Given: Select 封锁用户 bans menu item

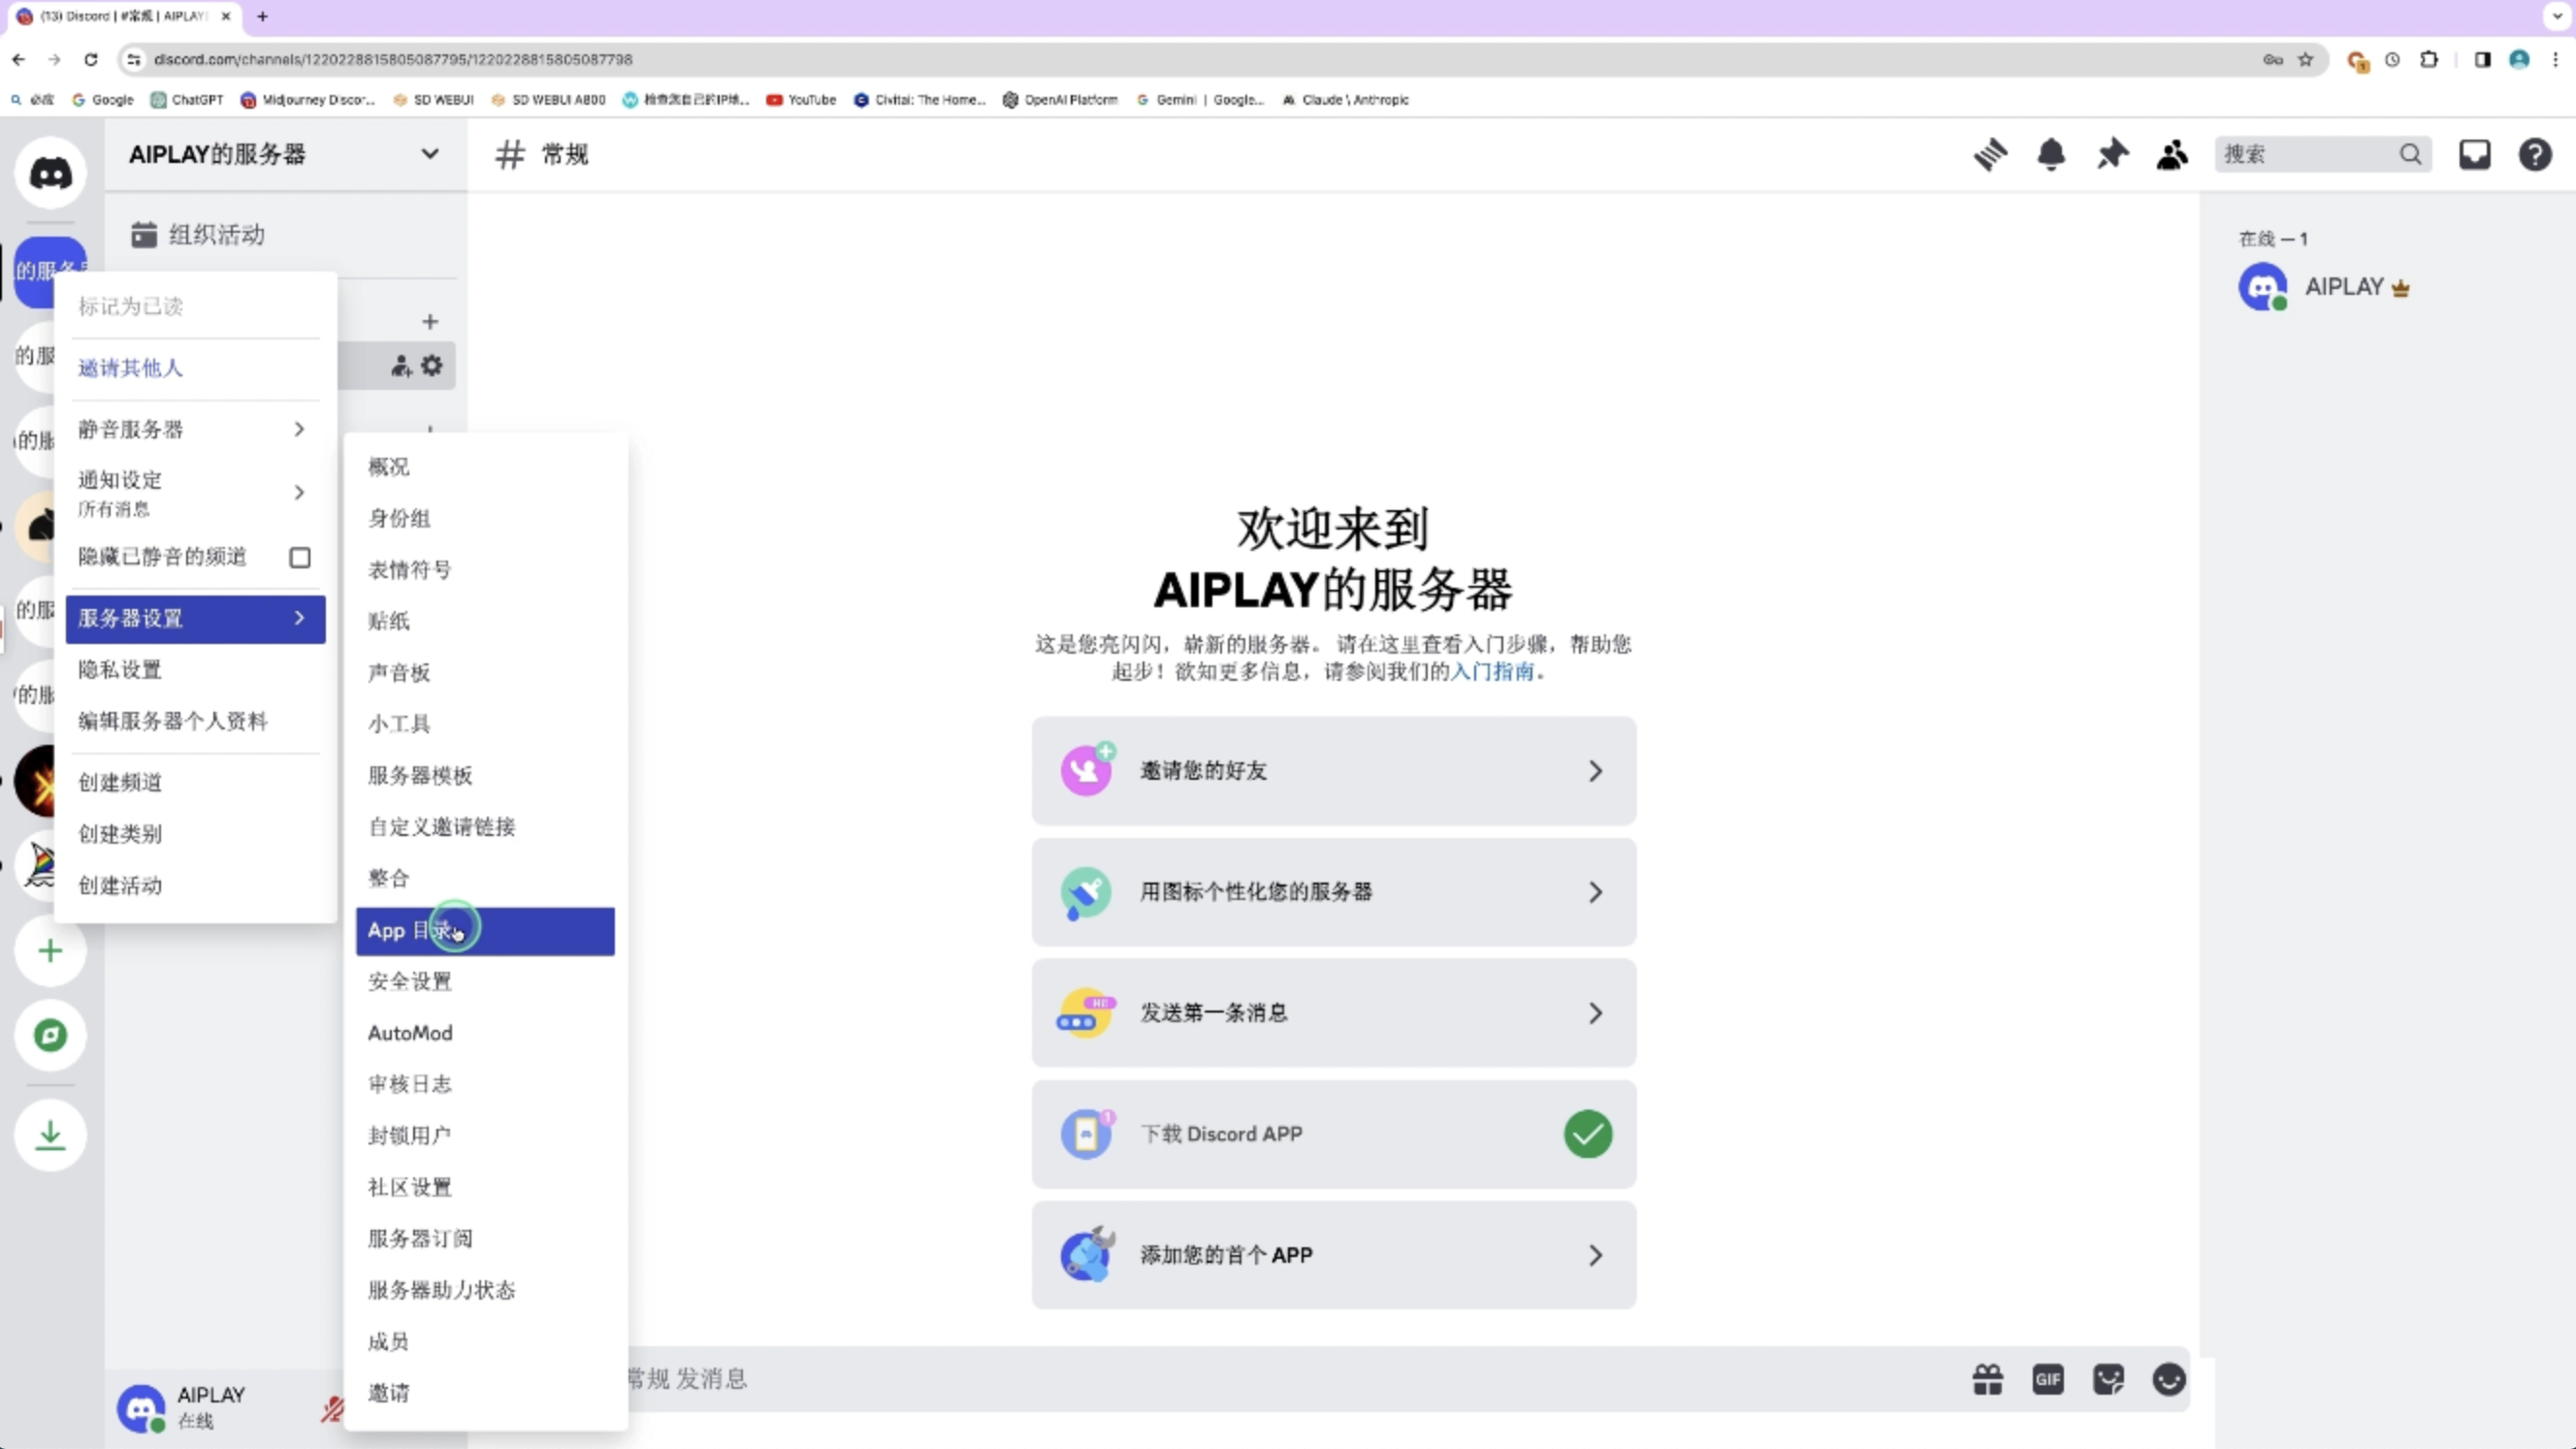Looking at the screenshot, I should [x=485, y=1136].
